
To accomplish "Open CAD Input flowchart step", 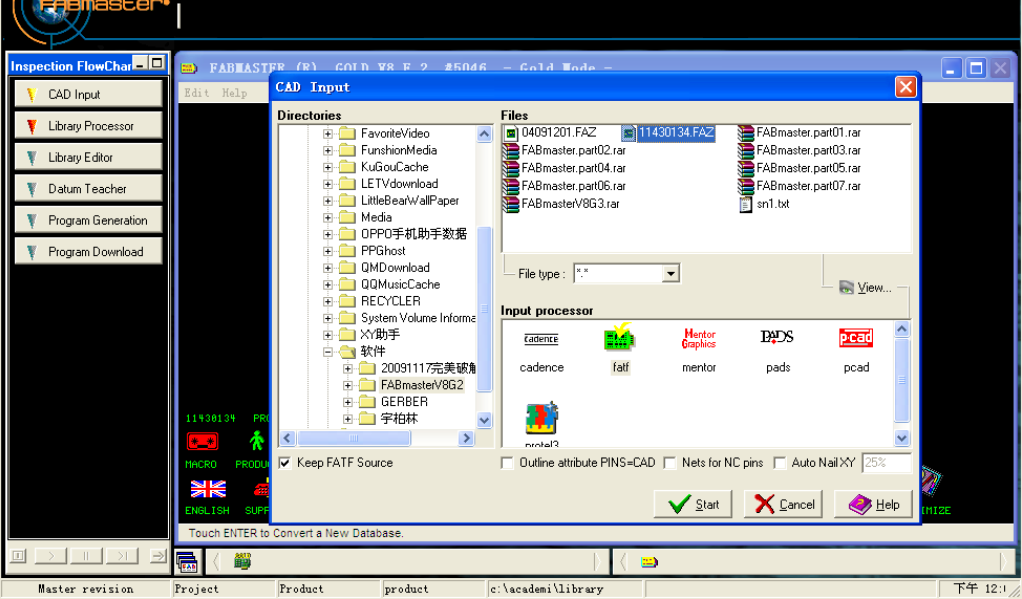I will click(89, 95).
